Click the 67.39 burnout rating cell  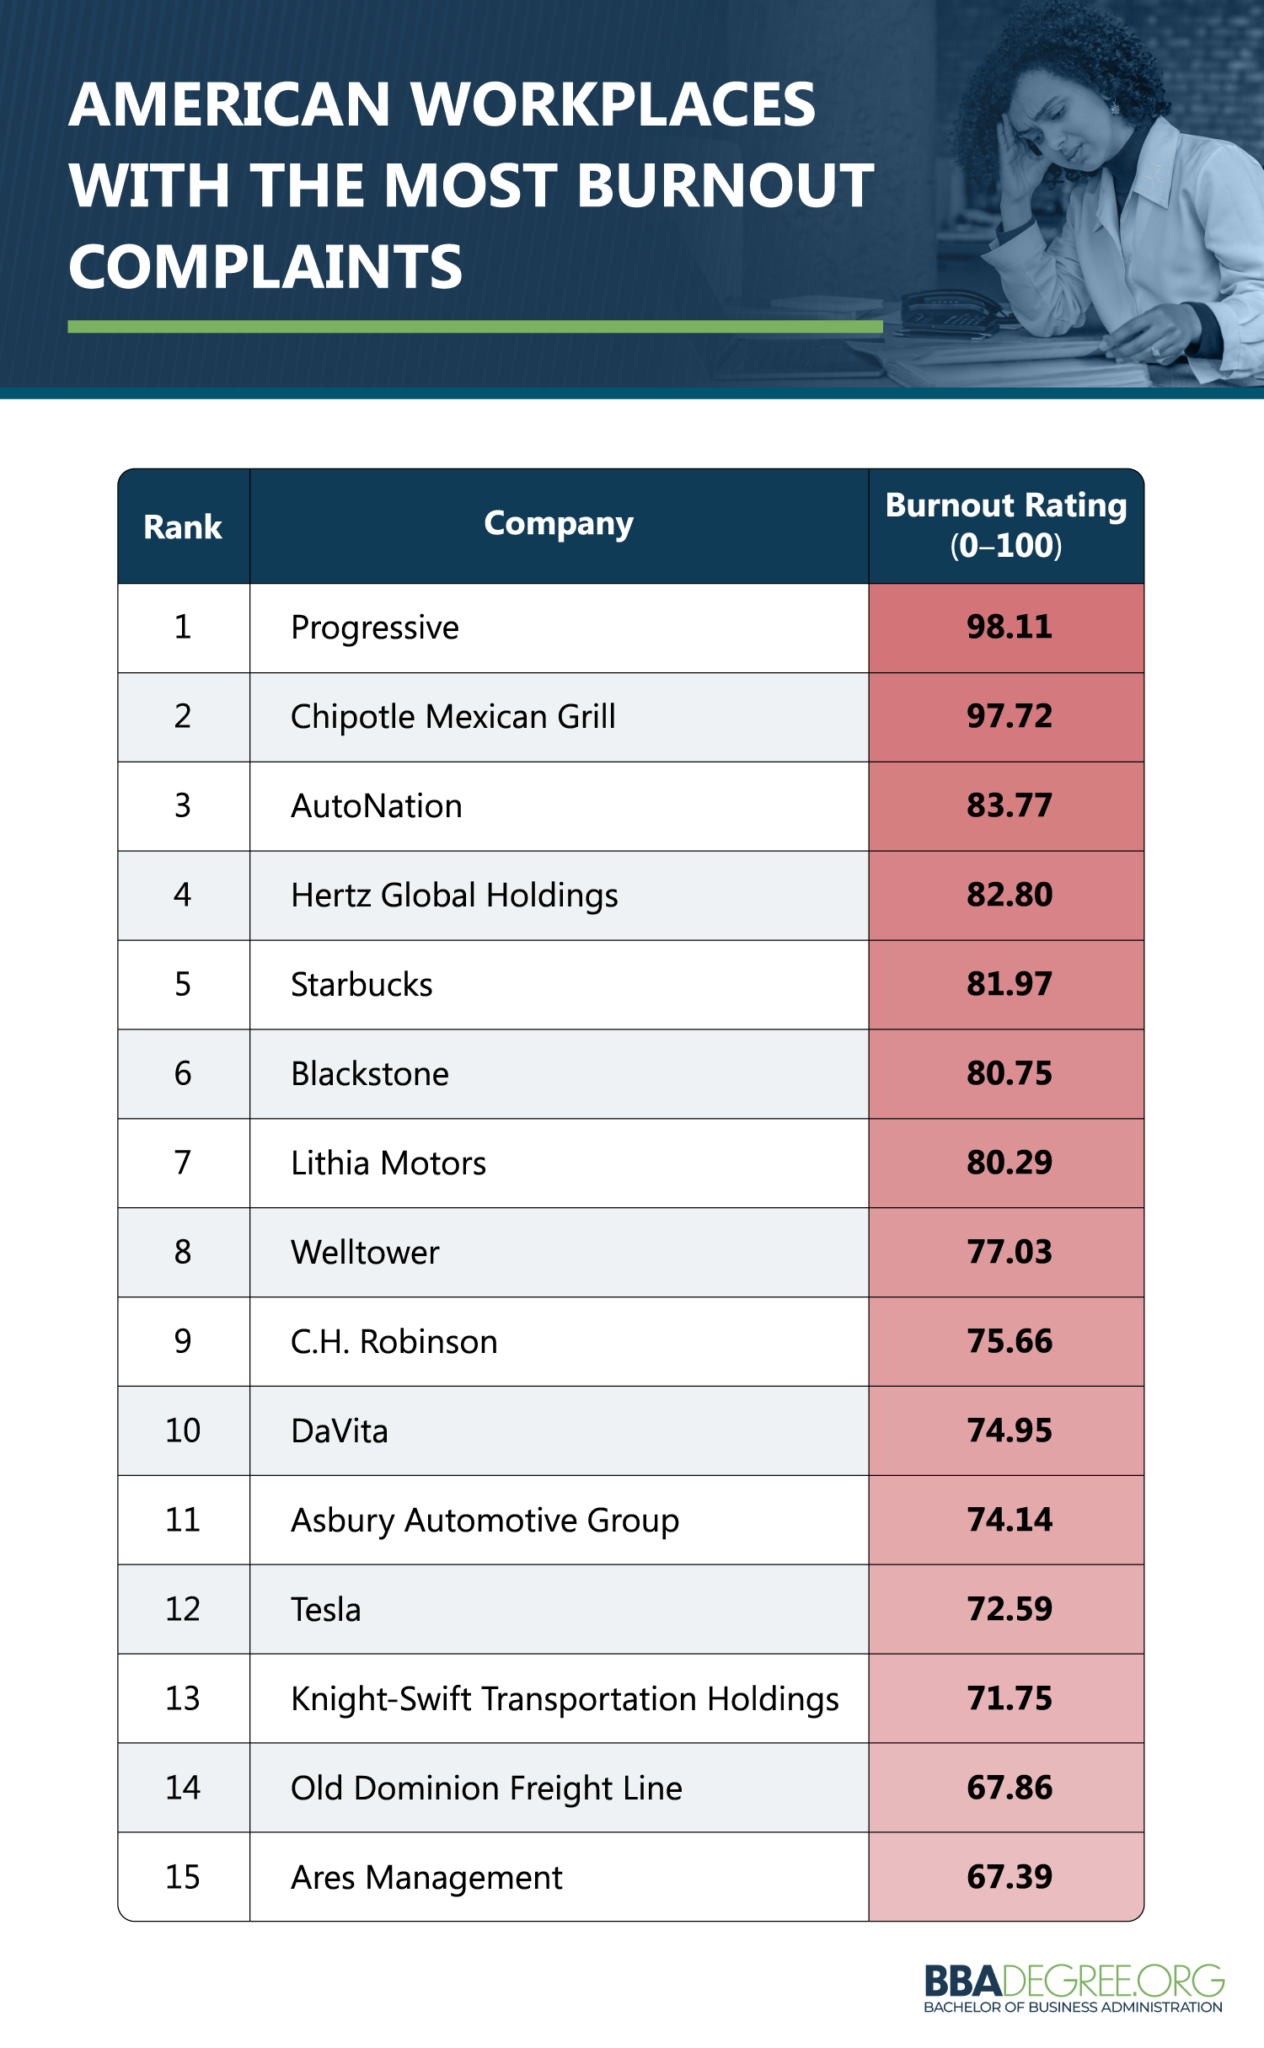click(x=1008, y=1877)
